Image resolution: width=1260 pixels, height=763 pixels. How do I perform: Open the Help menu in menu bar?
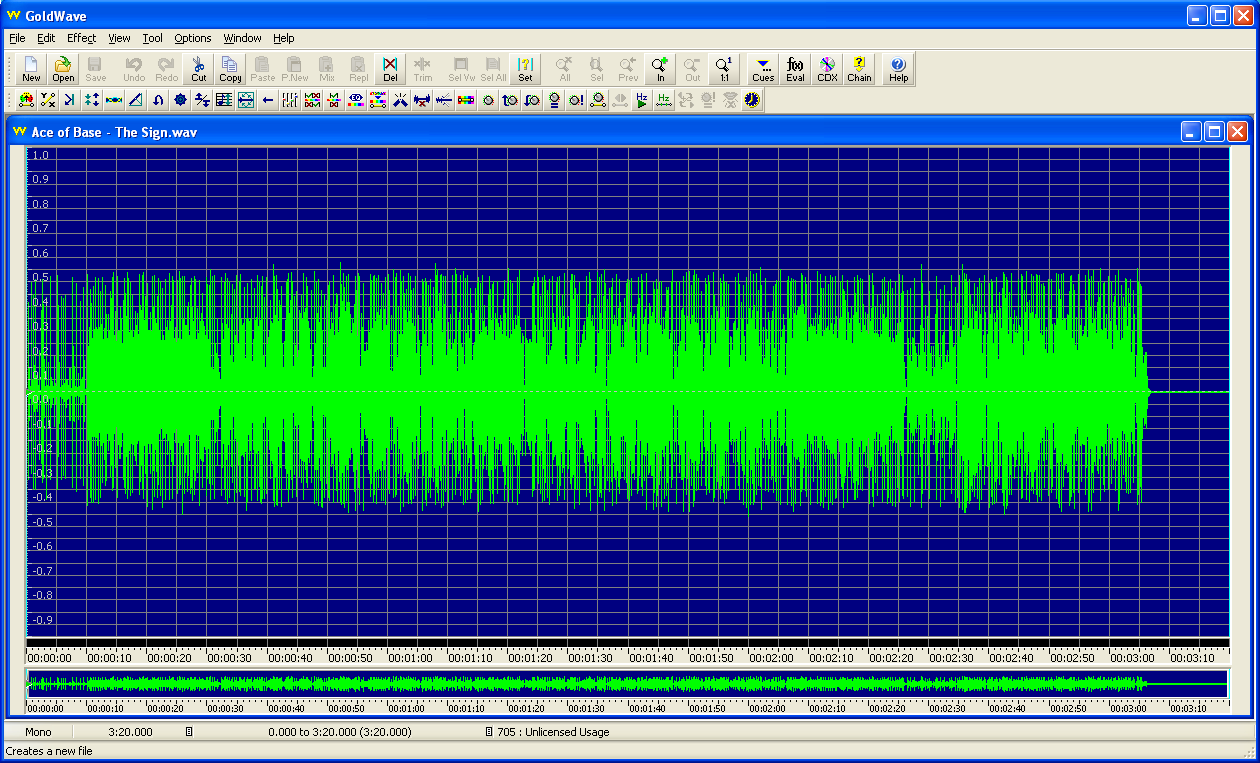coord(284,38)
